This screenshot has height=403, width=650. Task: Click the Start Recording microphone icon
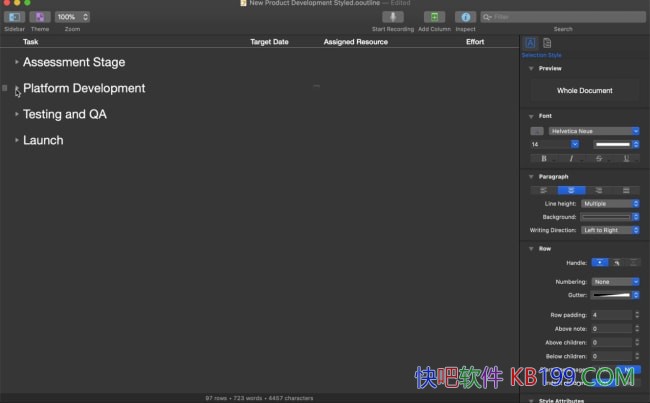point(393,17)
